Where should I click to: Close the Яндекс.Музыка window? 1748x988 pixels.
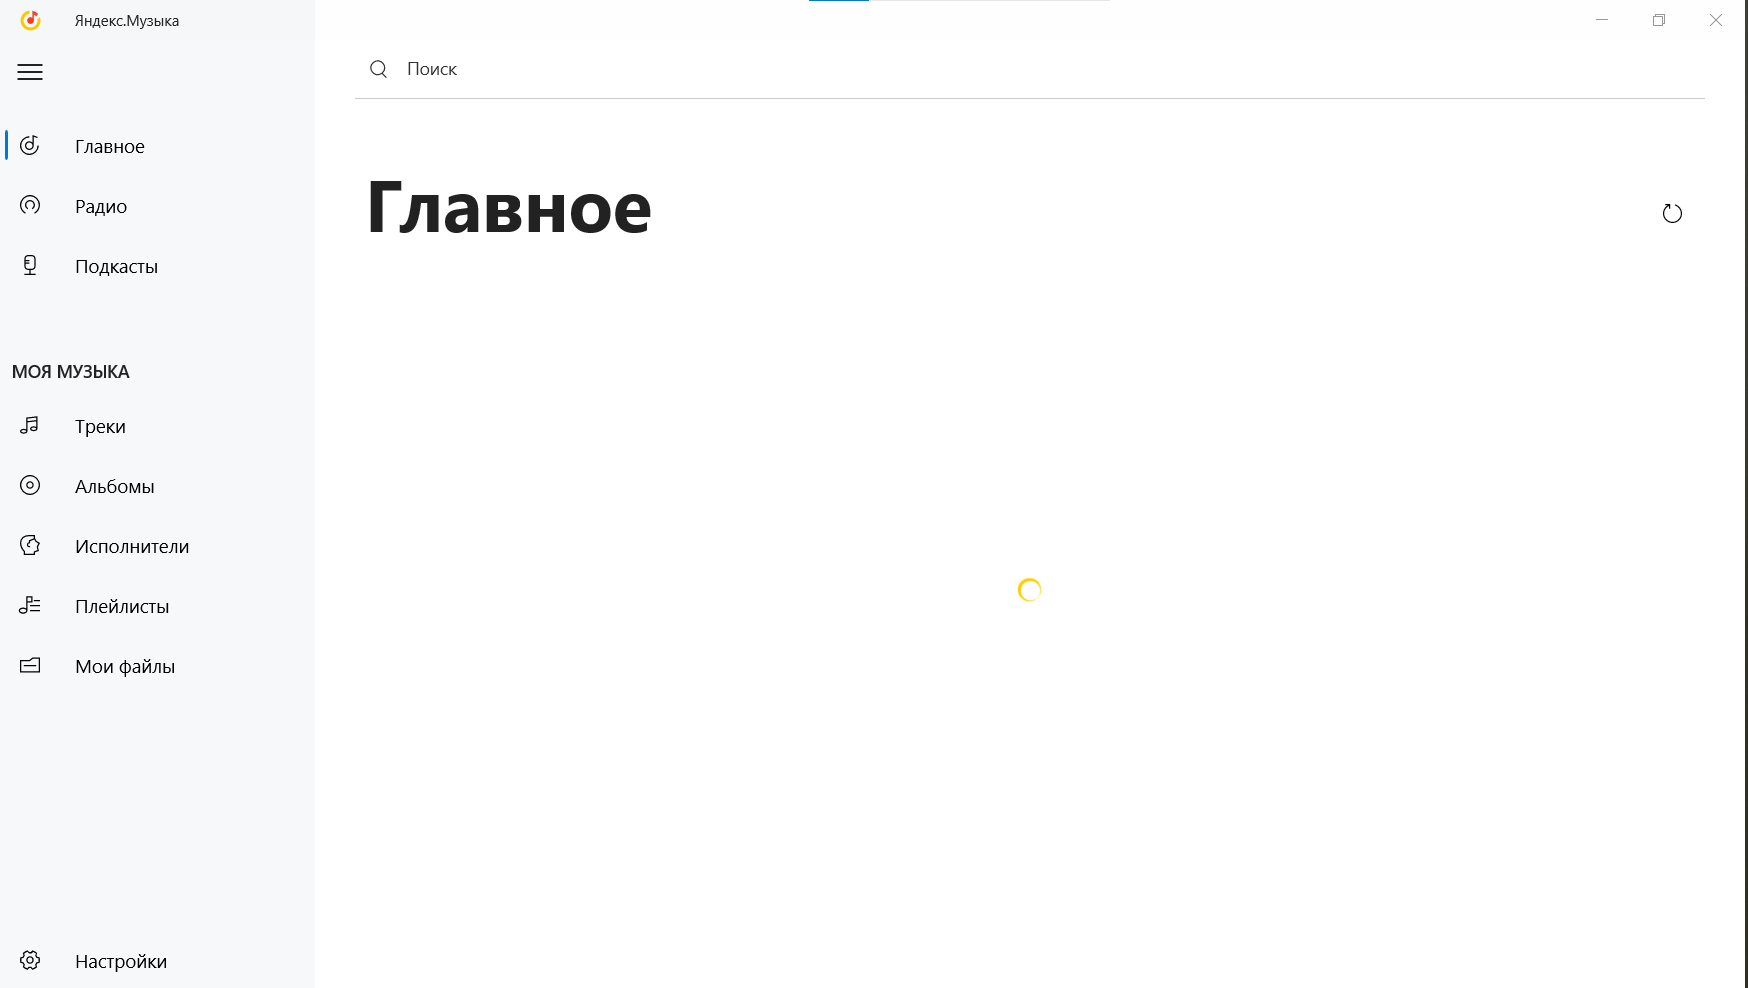pyautogui.click(x=1716, y=20)
